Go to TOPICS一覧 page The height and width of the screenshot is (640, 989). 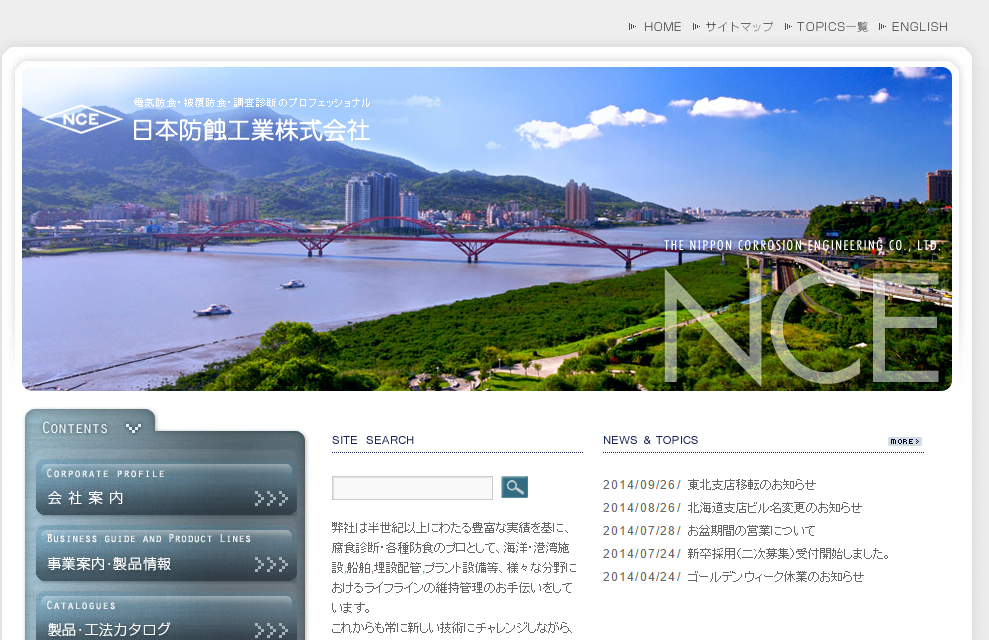click(832, 27)
